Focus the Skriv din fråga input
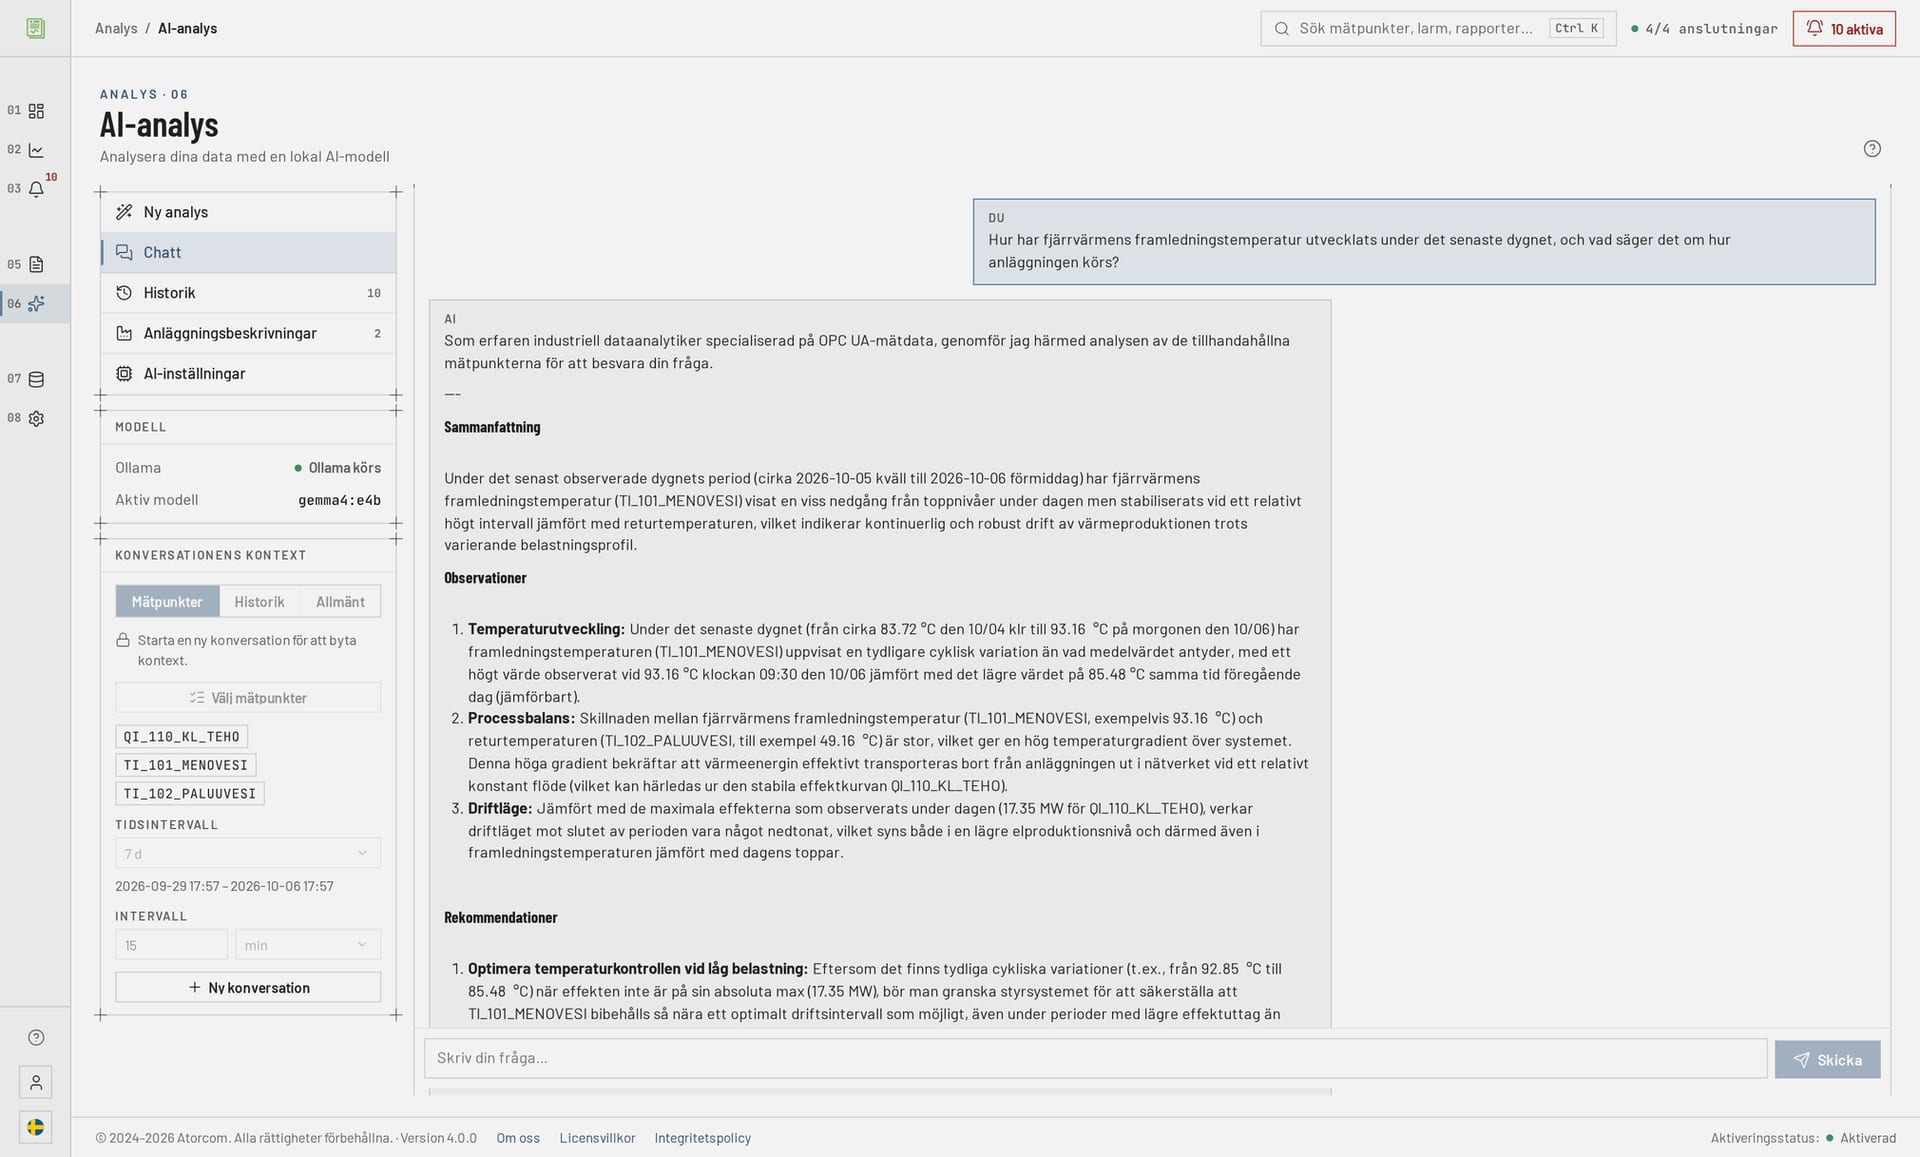Image resolution: width=1920 pixels, height=1157 pixels. click(1095, 1058)
